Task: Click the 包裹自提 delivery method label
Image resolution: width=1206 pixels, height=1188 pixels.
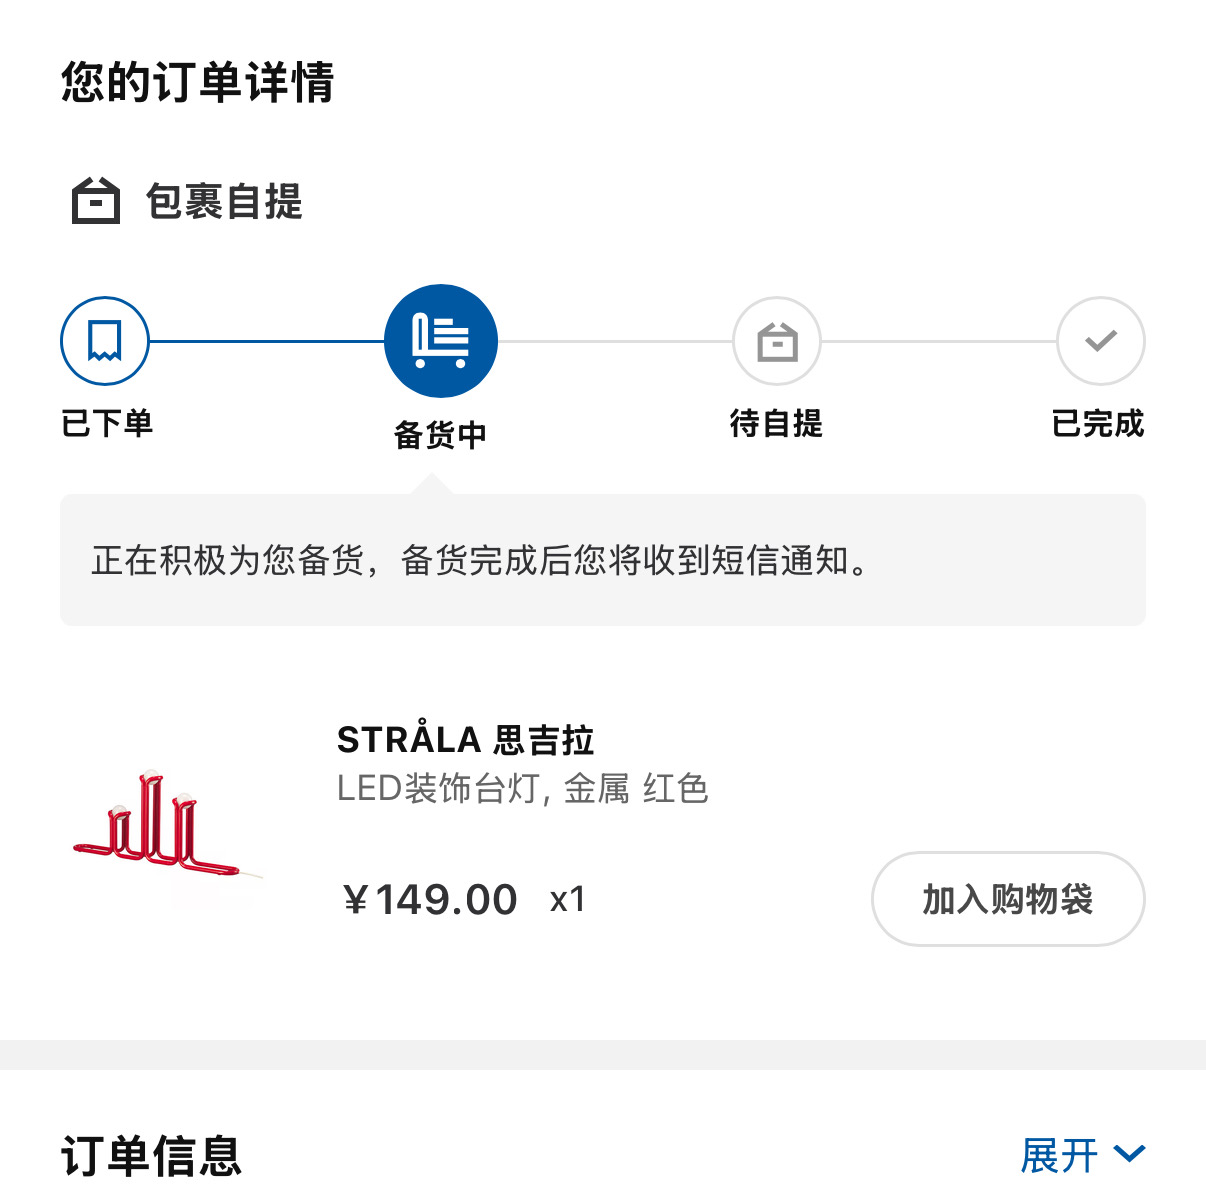Action: pyautogui.click(x=224, y=201)
